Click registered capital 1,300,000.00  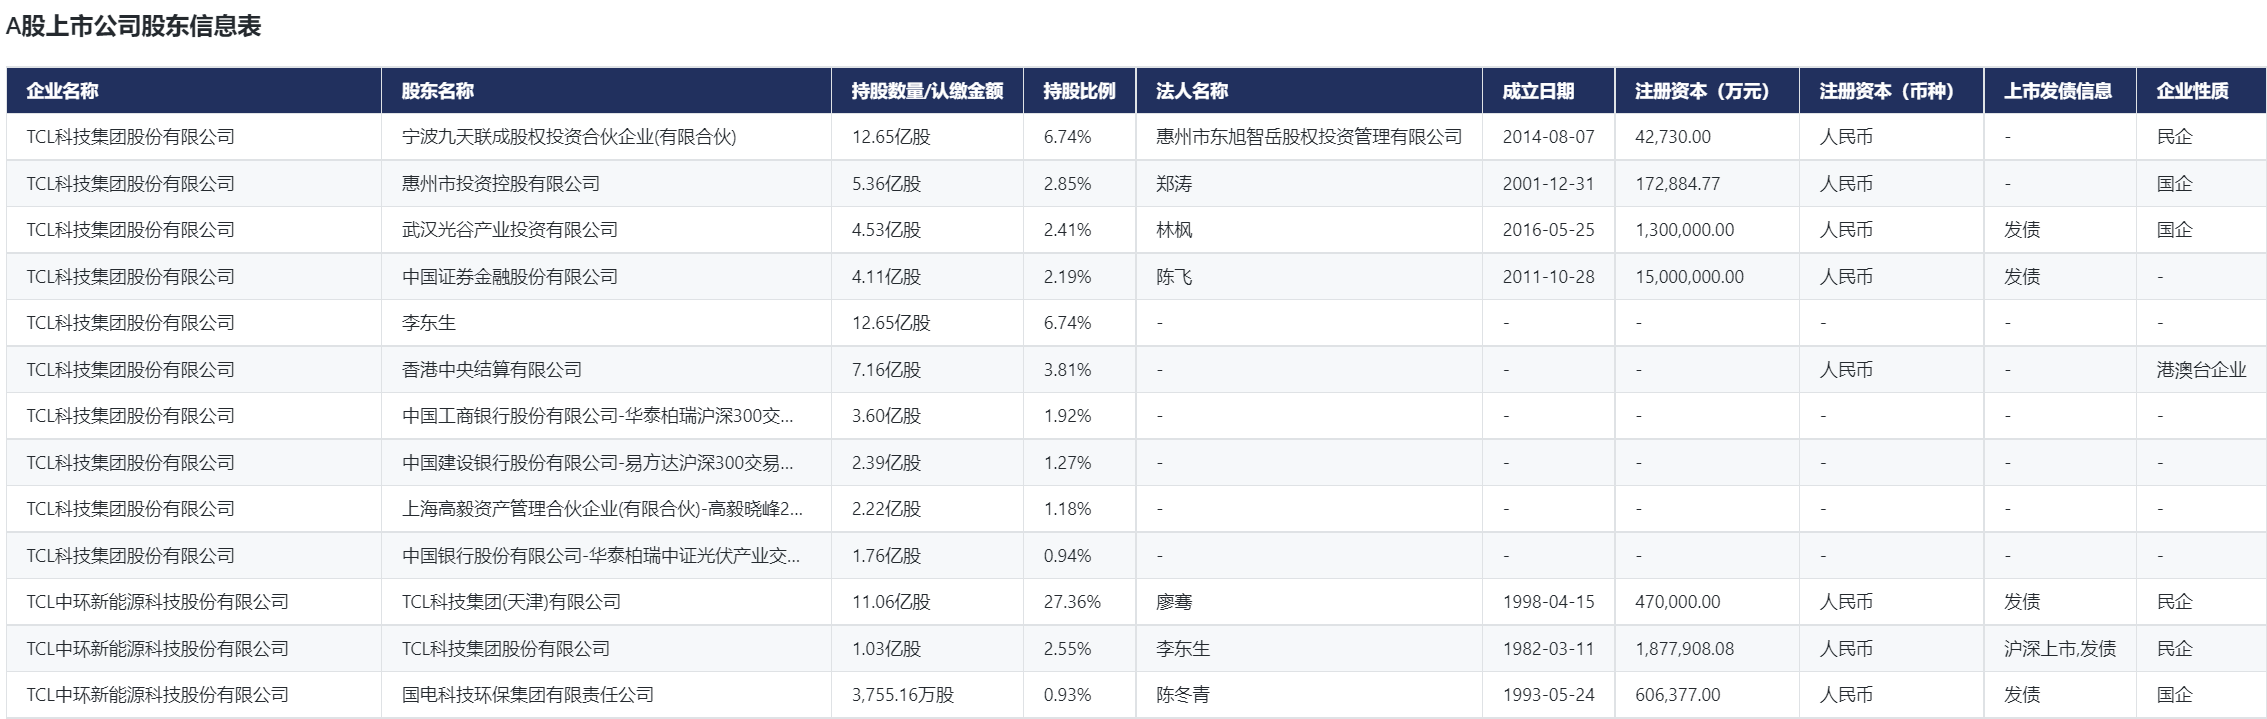tap(1685, 230)
